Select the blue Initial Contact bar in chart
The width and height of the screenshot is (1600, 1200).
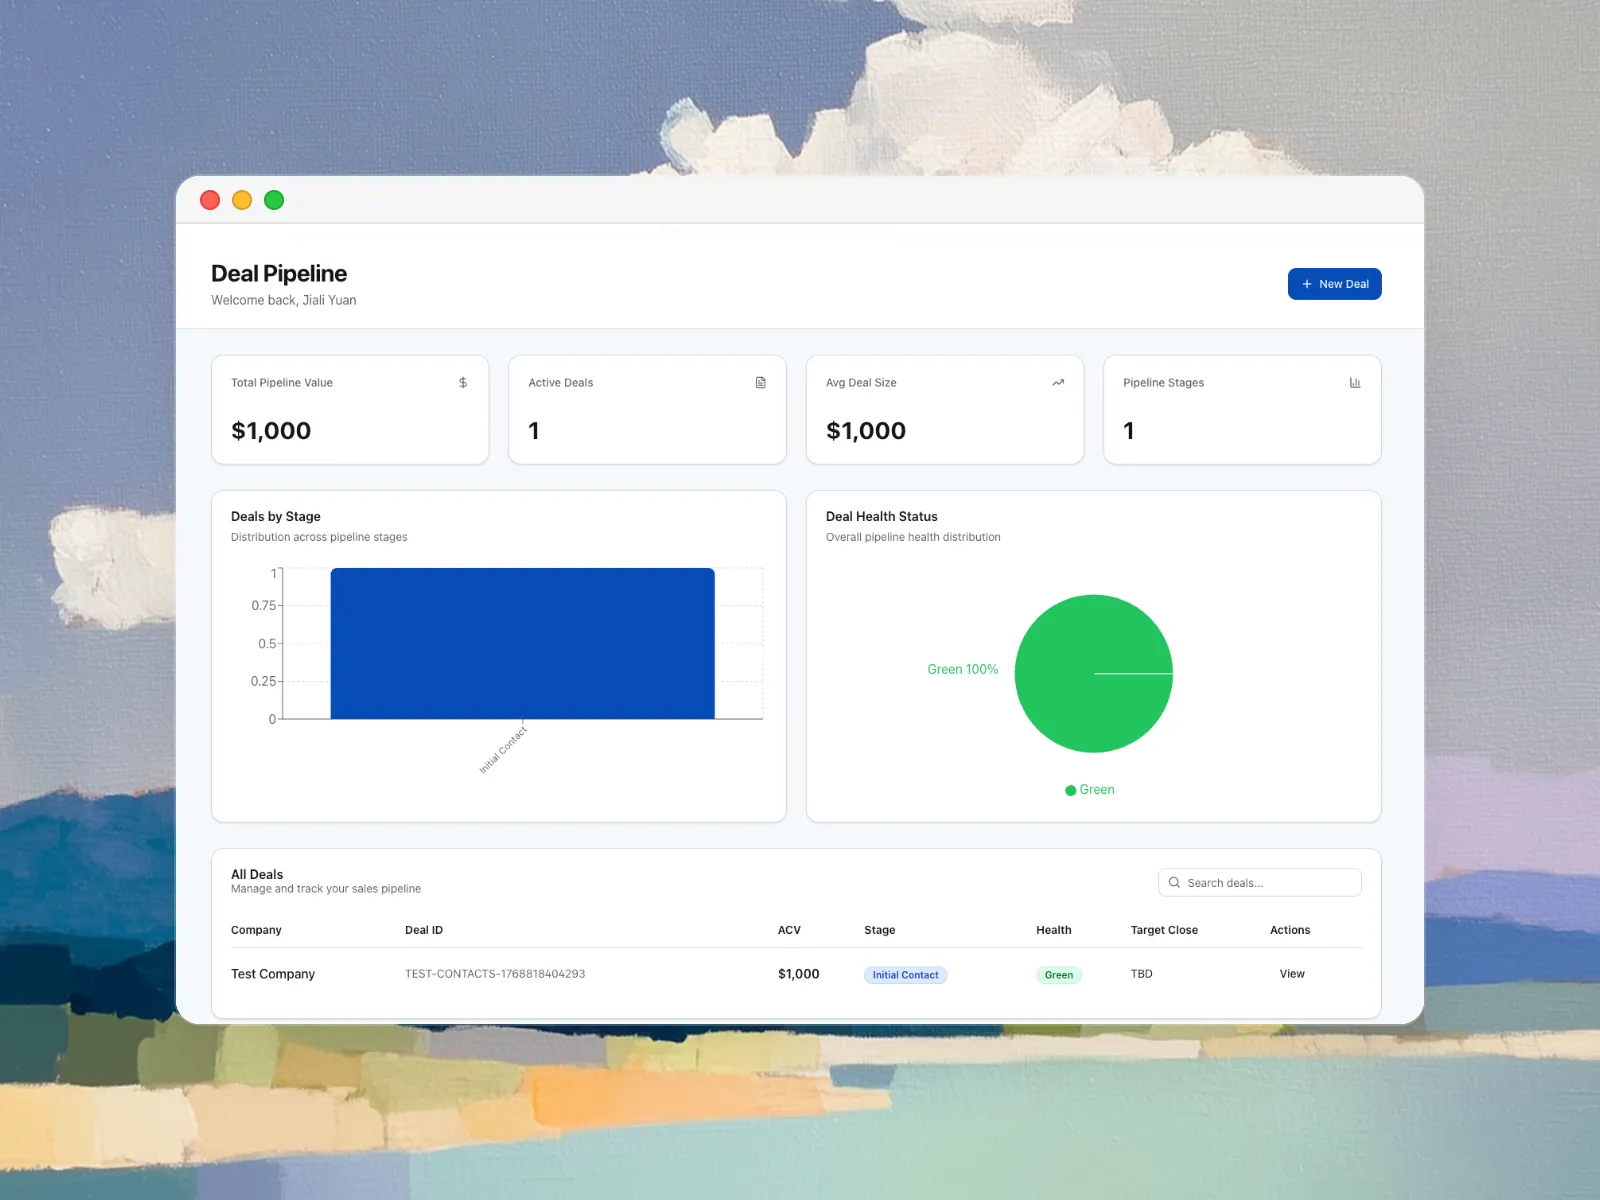[522, 643]
